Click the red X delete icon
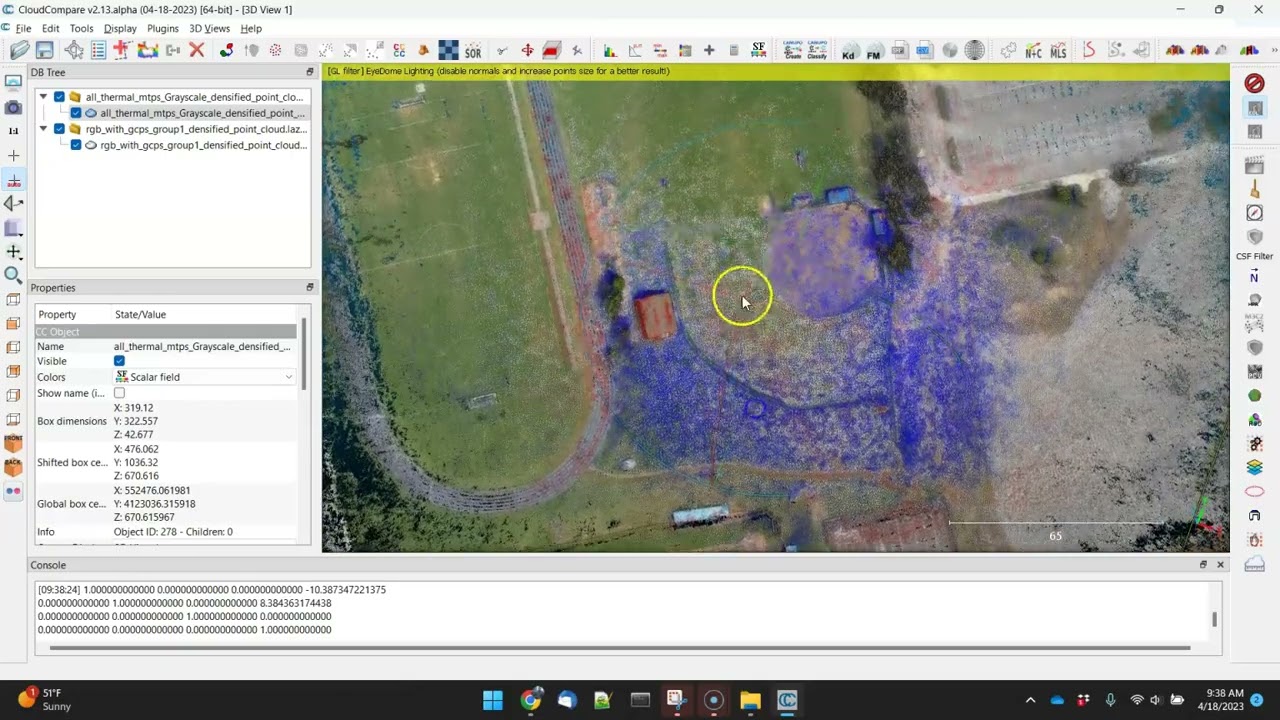Viewport: 1280px width, 720px height. [197, 50]
